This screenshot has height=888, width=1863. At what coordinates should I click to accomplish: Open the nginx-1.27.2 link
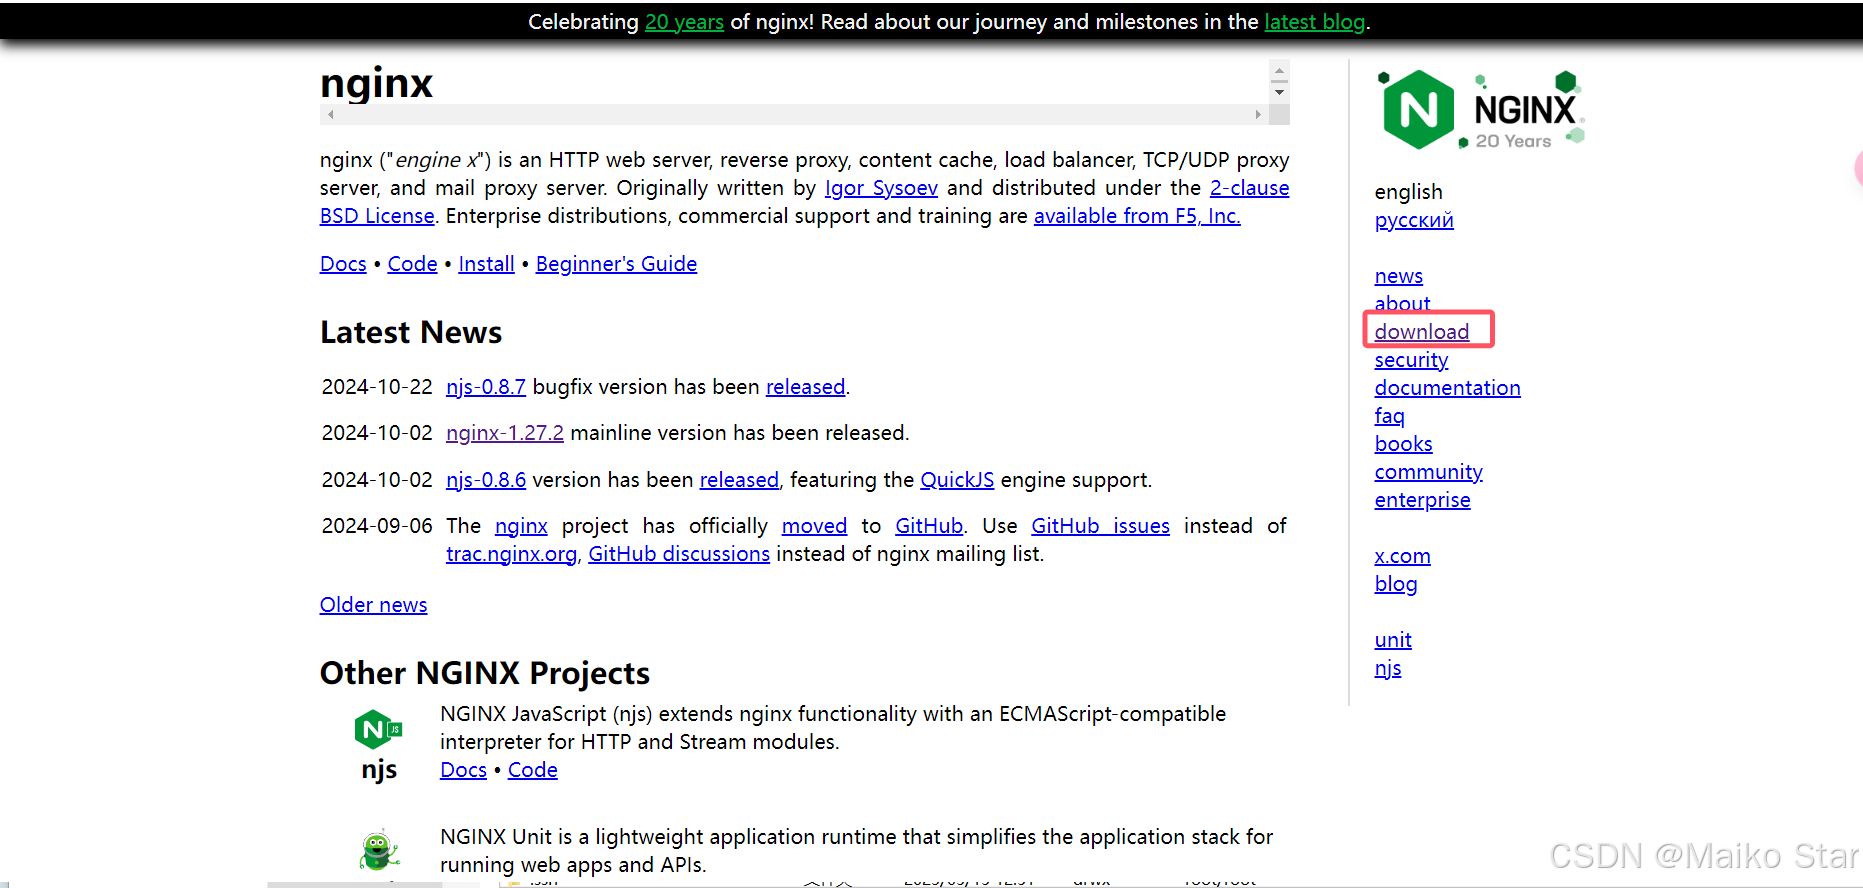[505, 433]
